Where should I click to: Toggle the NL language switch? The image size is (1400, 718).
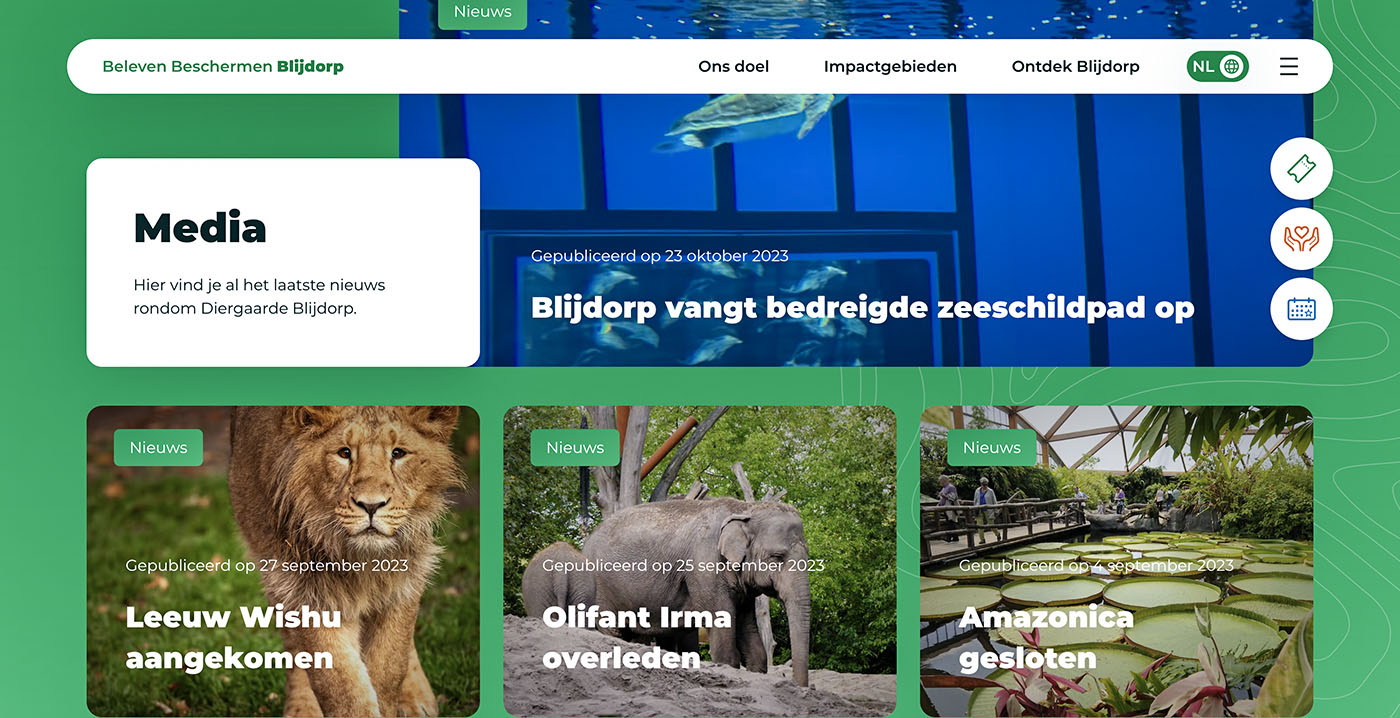click(1217, 67)
